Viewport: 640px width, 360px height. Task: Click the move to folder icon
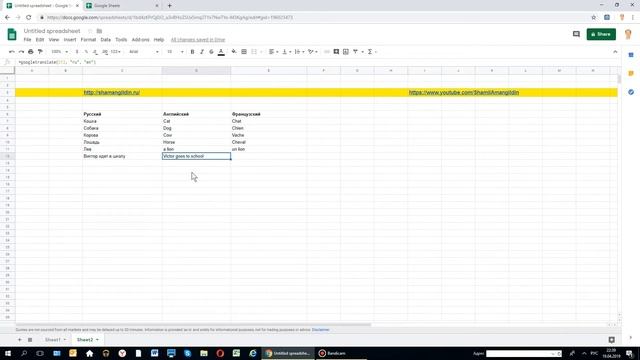99,31
